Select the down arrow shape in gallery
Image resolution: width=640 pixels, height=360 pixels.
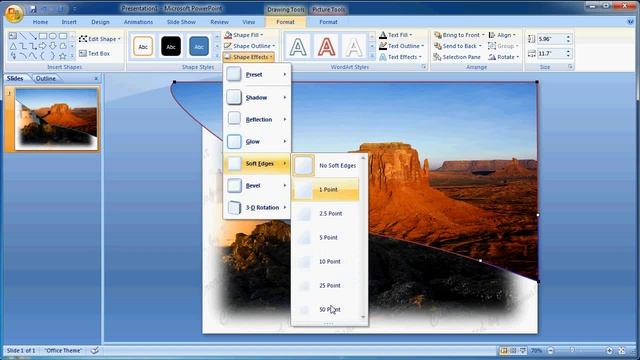(53, 46)
